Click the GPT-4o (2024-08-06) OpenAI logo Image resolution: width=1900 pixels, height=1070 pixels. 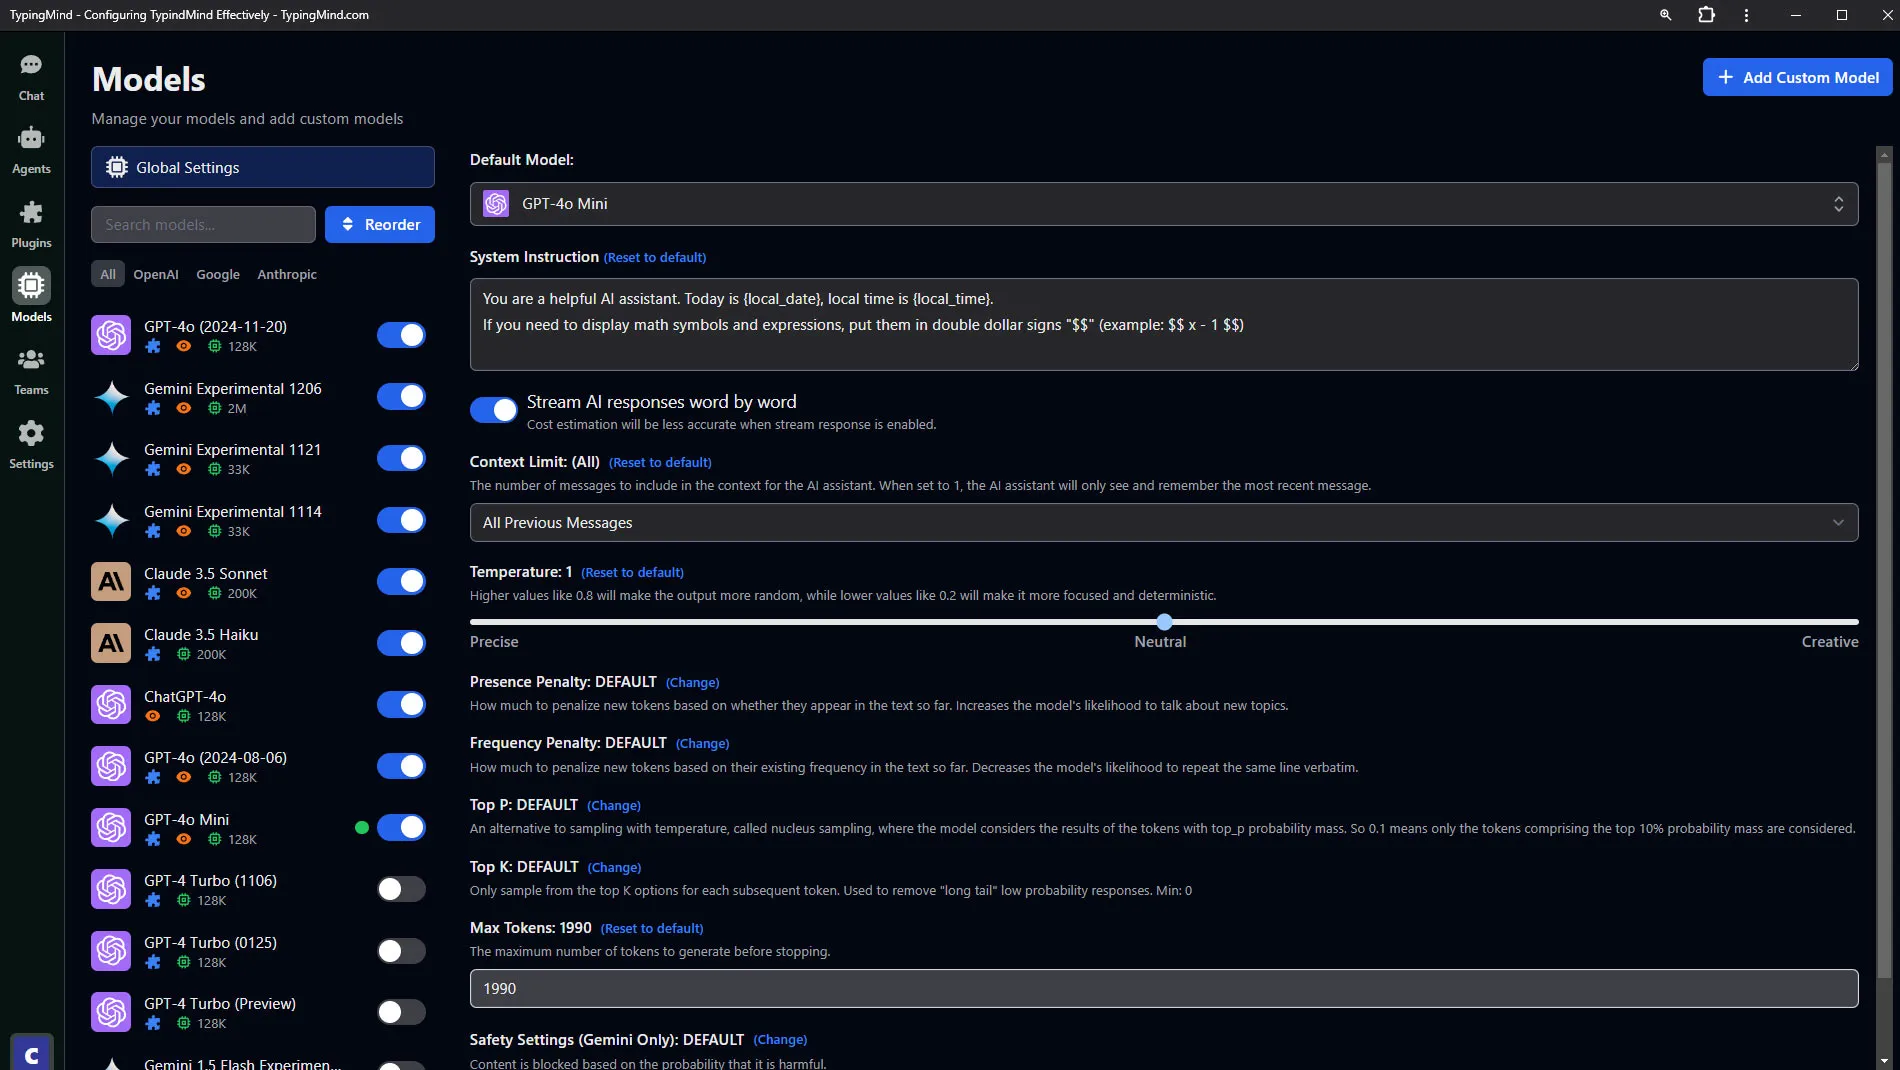coord(111,766)
